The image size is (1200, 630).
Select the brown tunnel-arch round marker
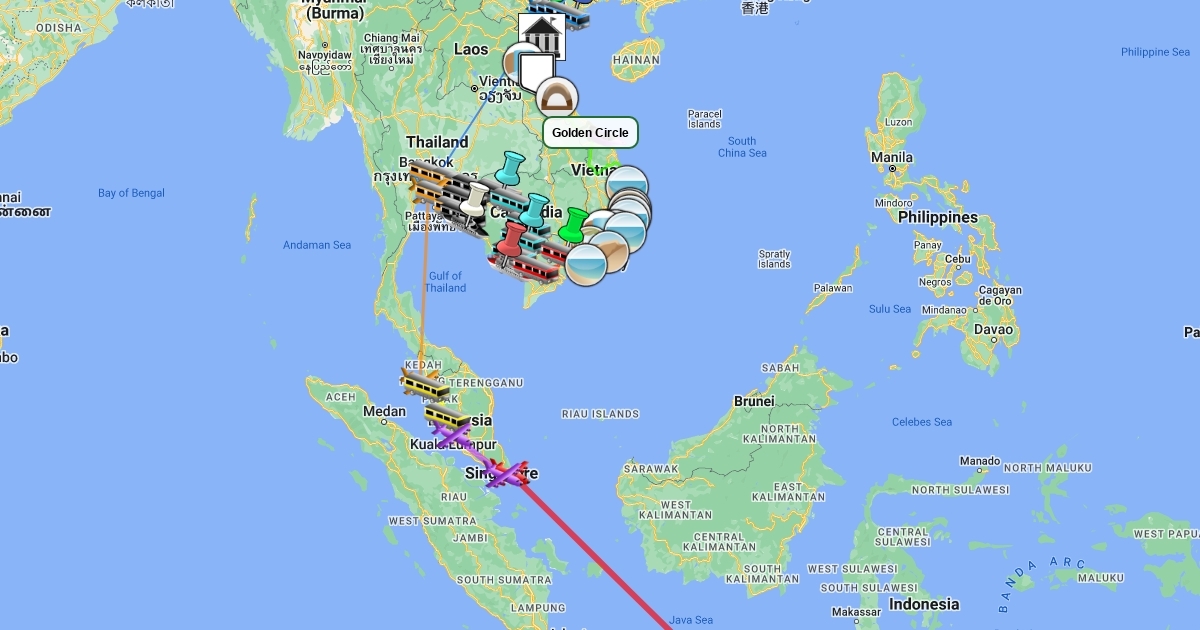click(557, 98)
